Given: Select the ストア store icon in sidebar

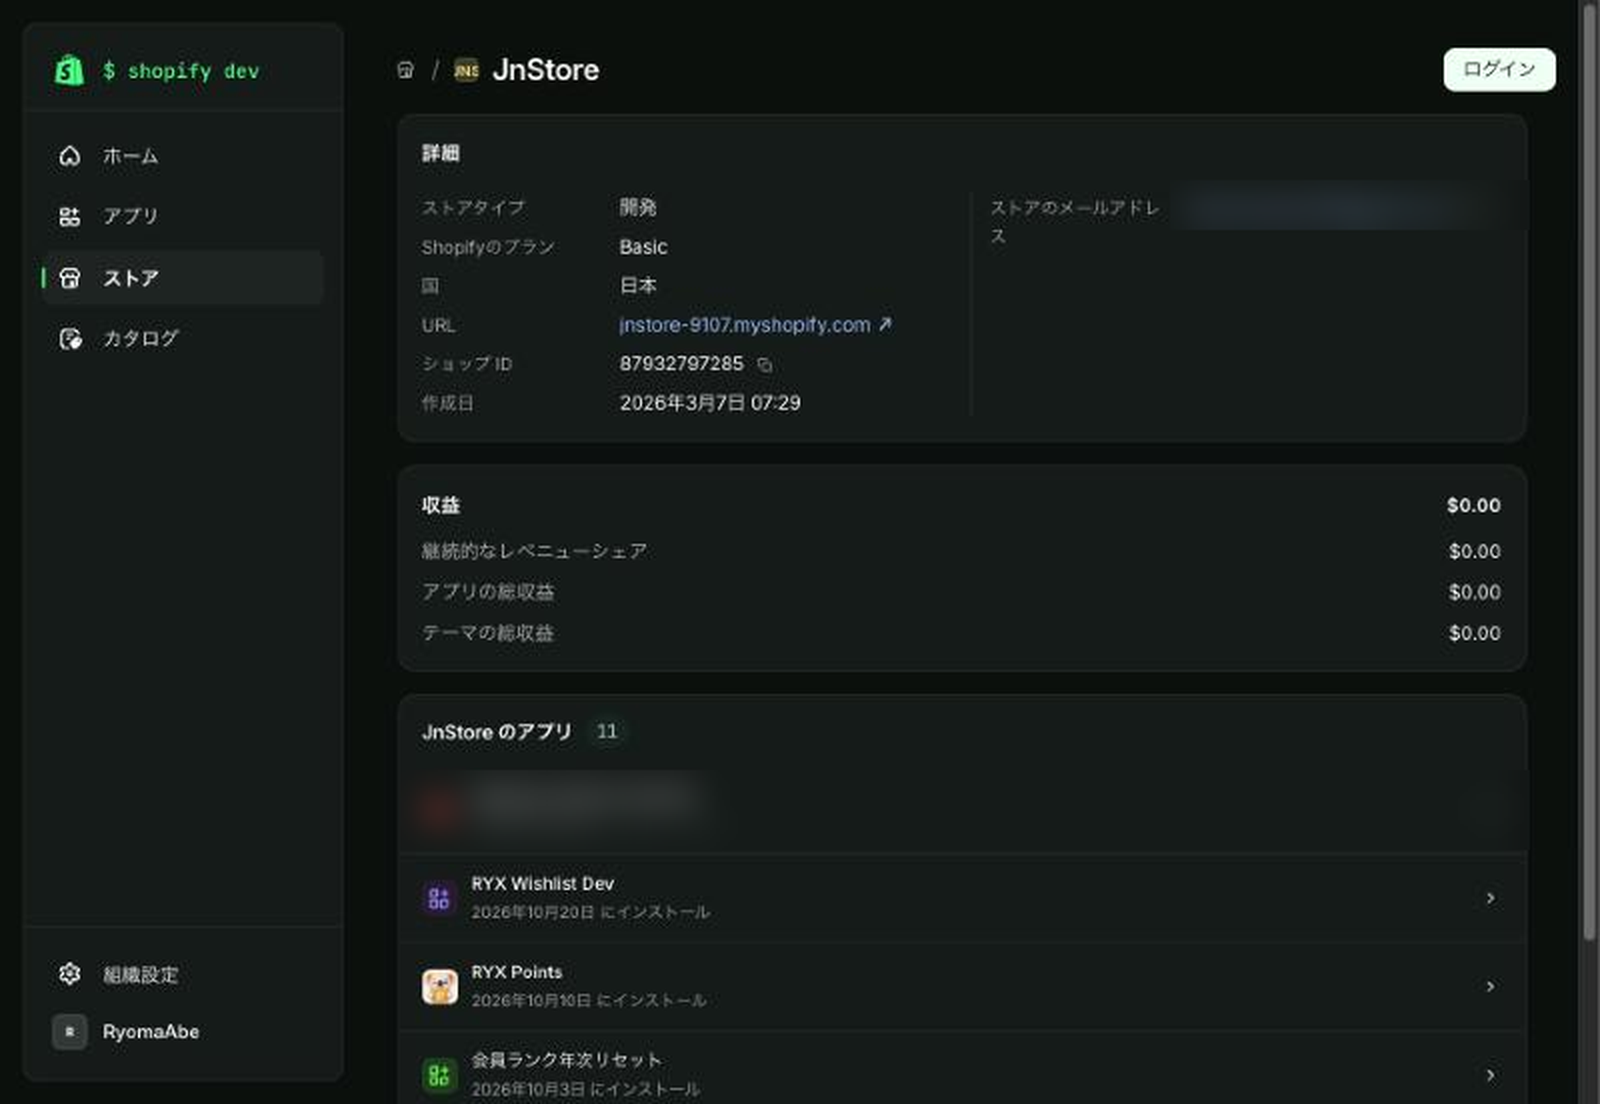Looking at the screenshot, I should pos(69,278).
